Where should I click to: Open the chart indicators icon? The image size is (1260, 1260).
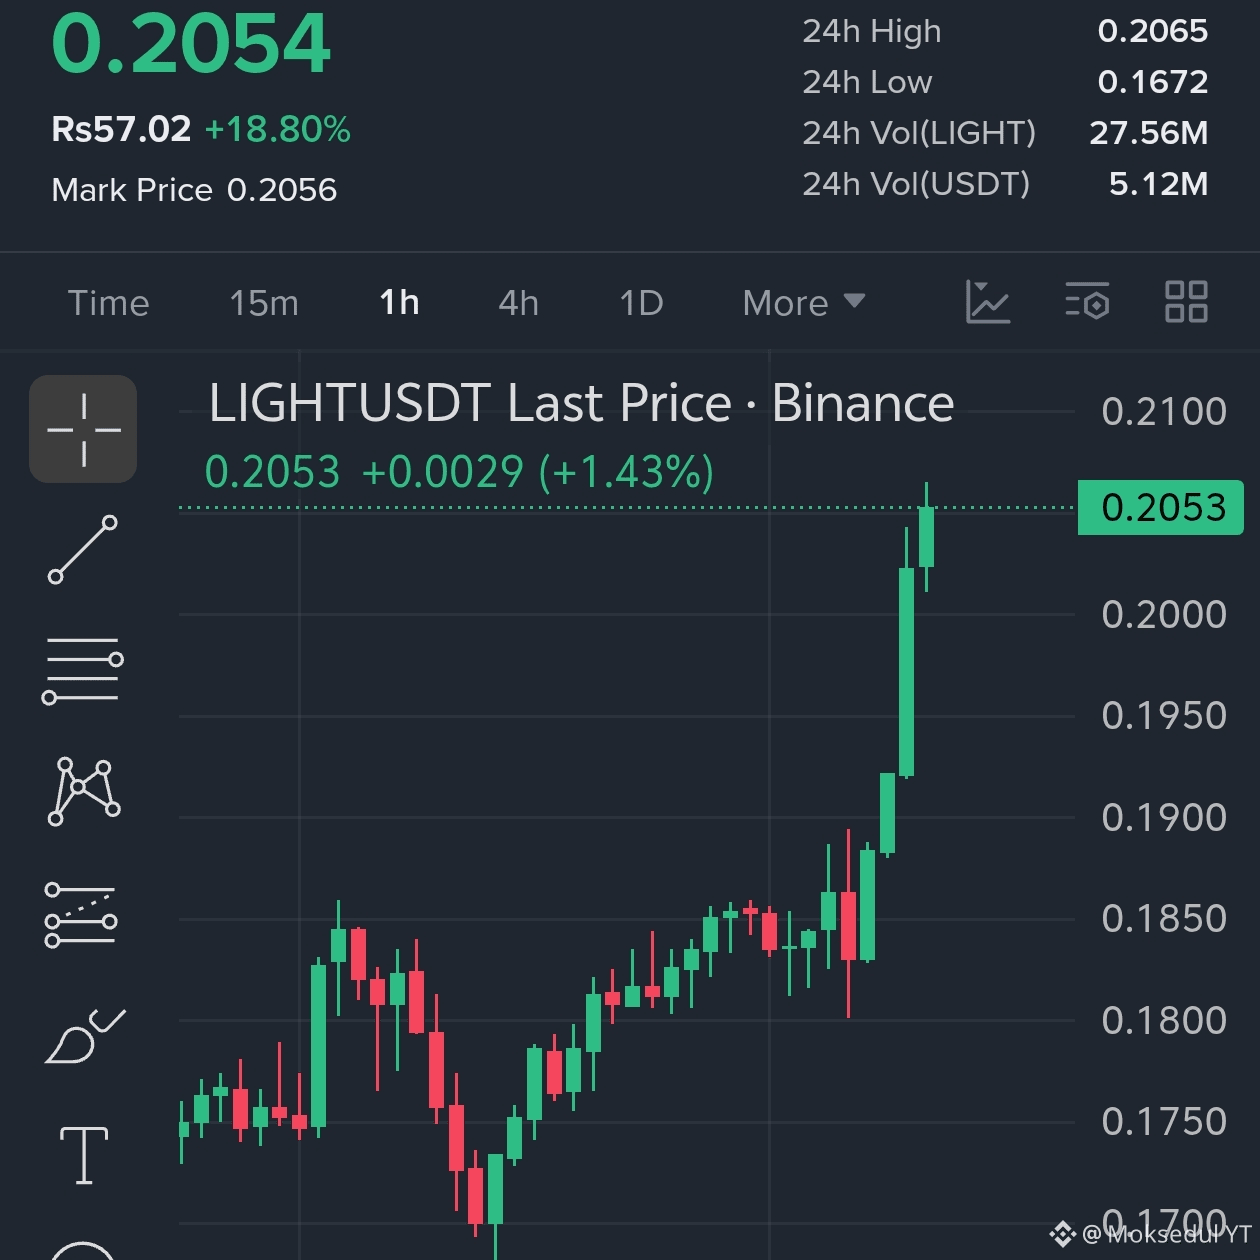coord(988,302)
